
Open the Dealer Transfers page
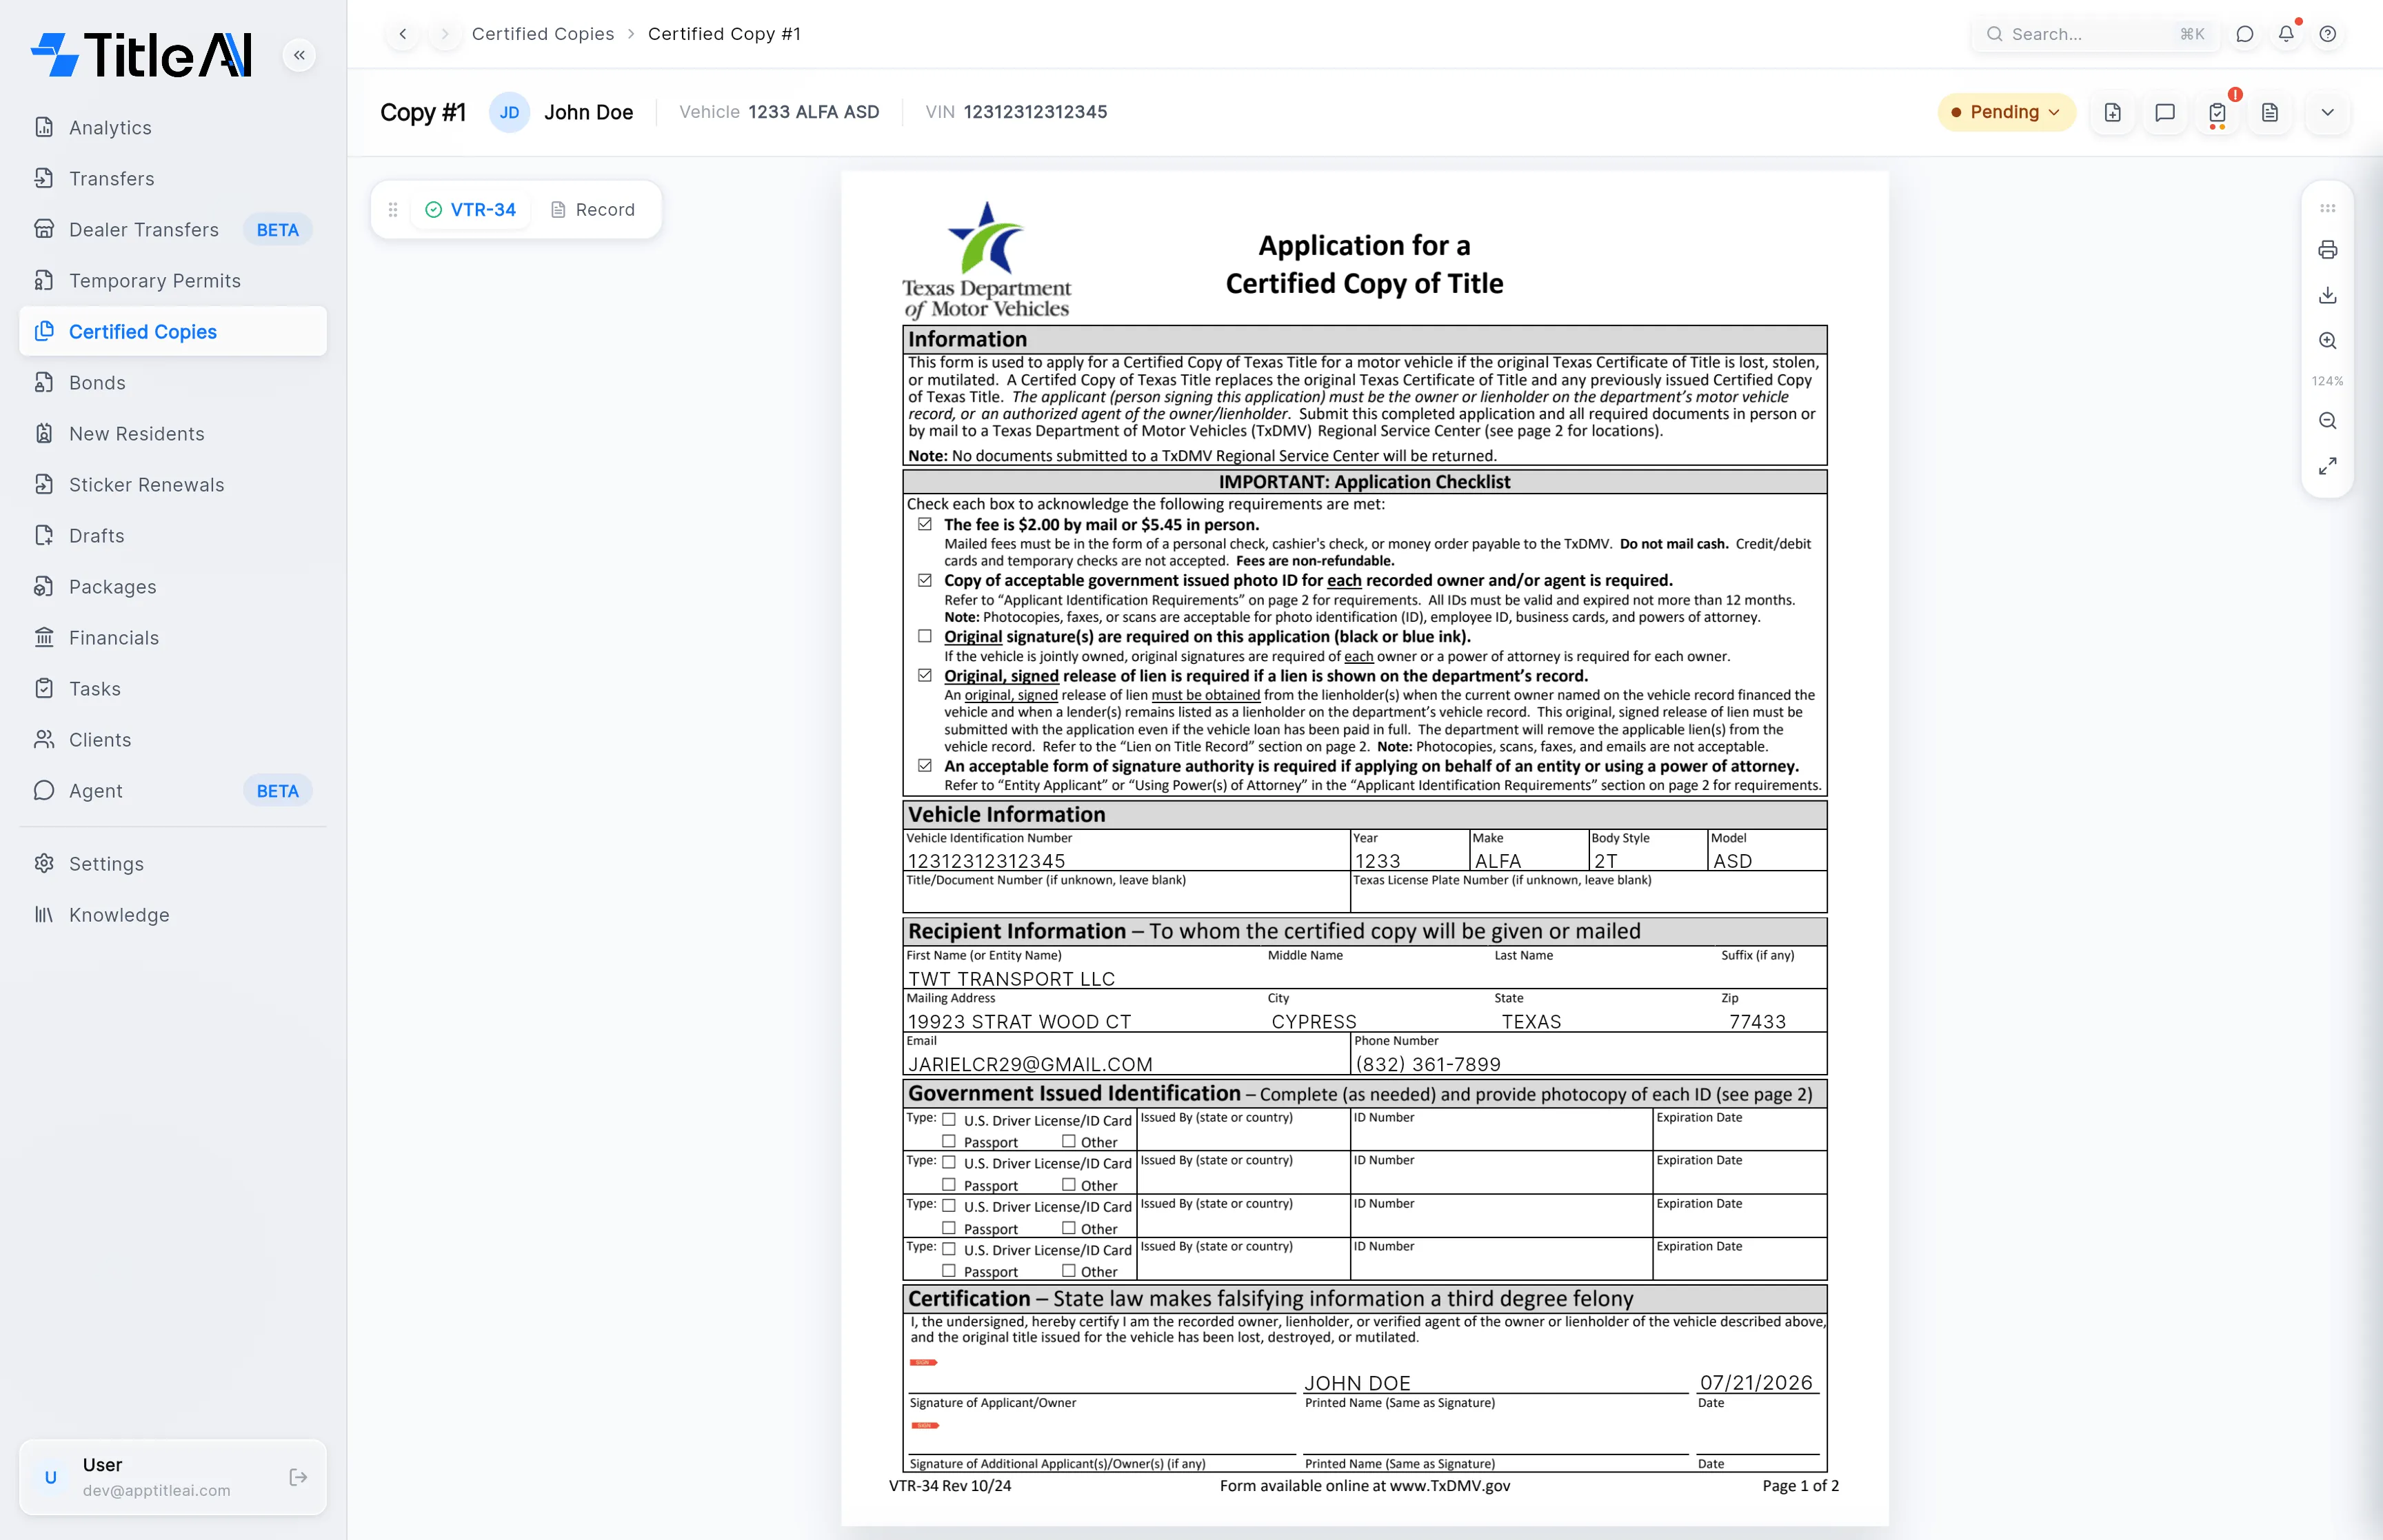tap(173, 229)
